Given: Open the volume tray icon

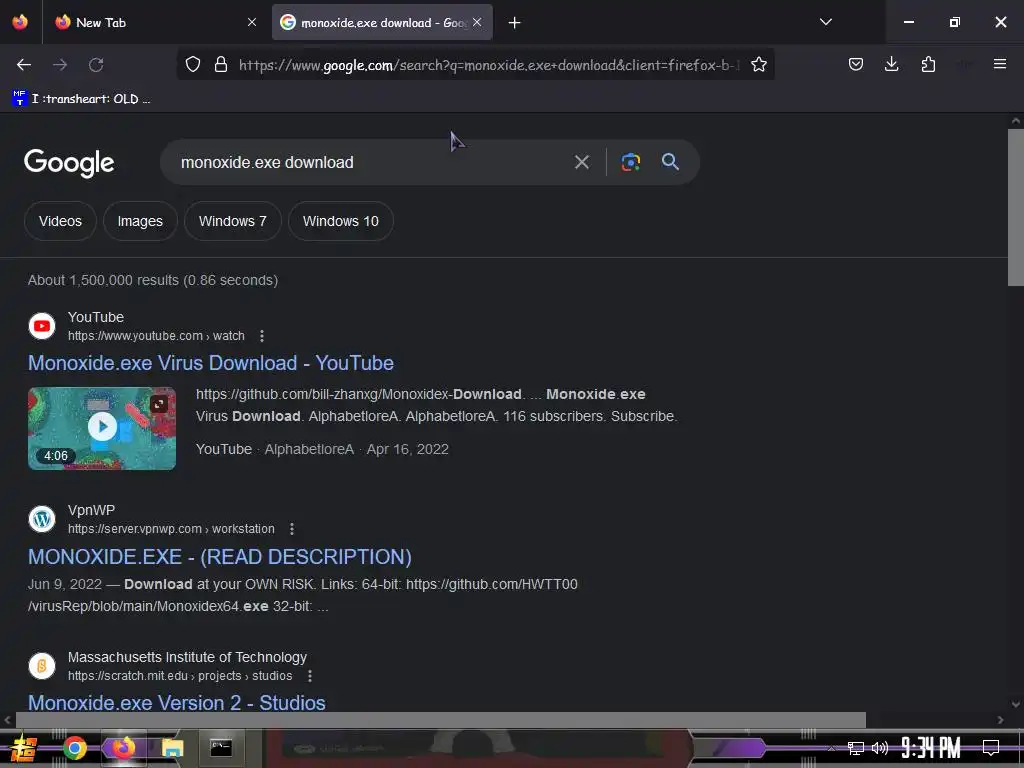Looking at the screenshot, I should pyautogui.click(x=880, y=748).
